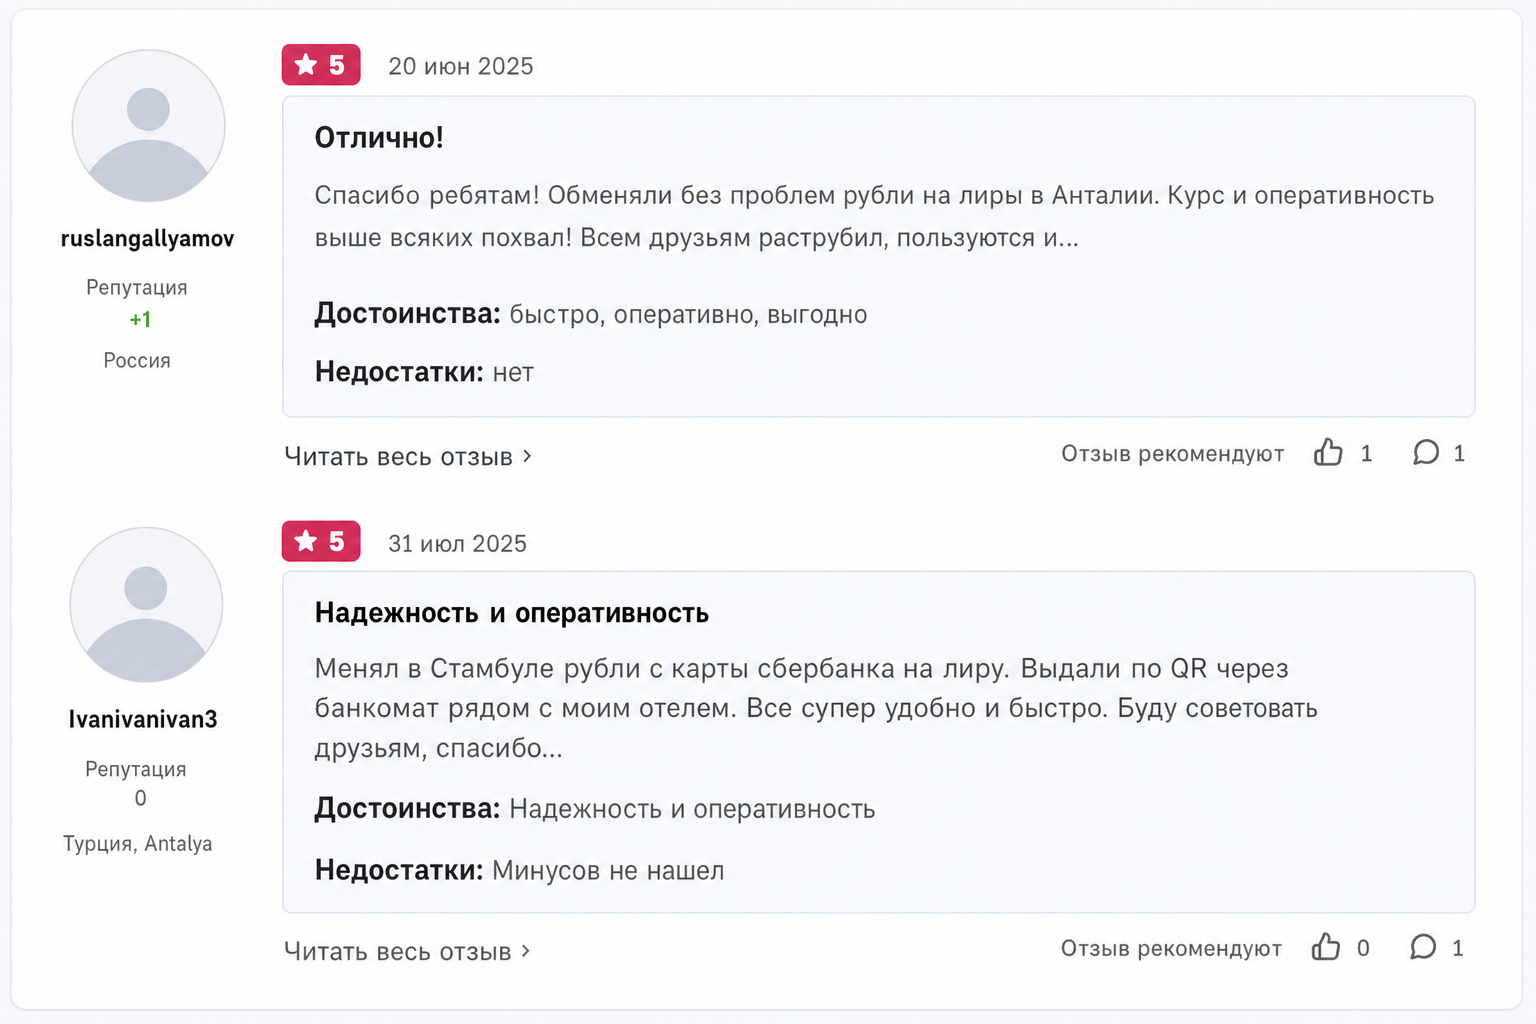Click 'Отзыв рекомендуют' label on second review

(x=1171, y=948)
